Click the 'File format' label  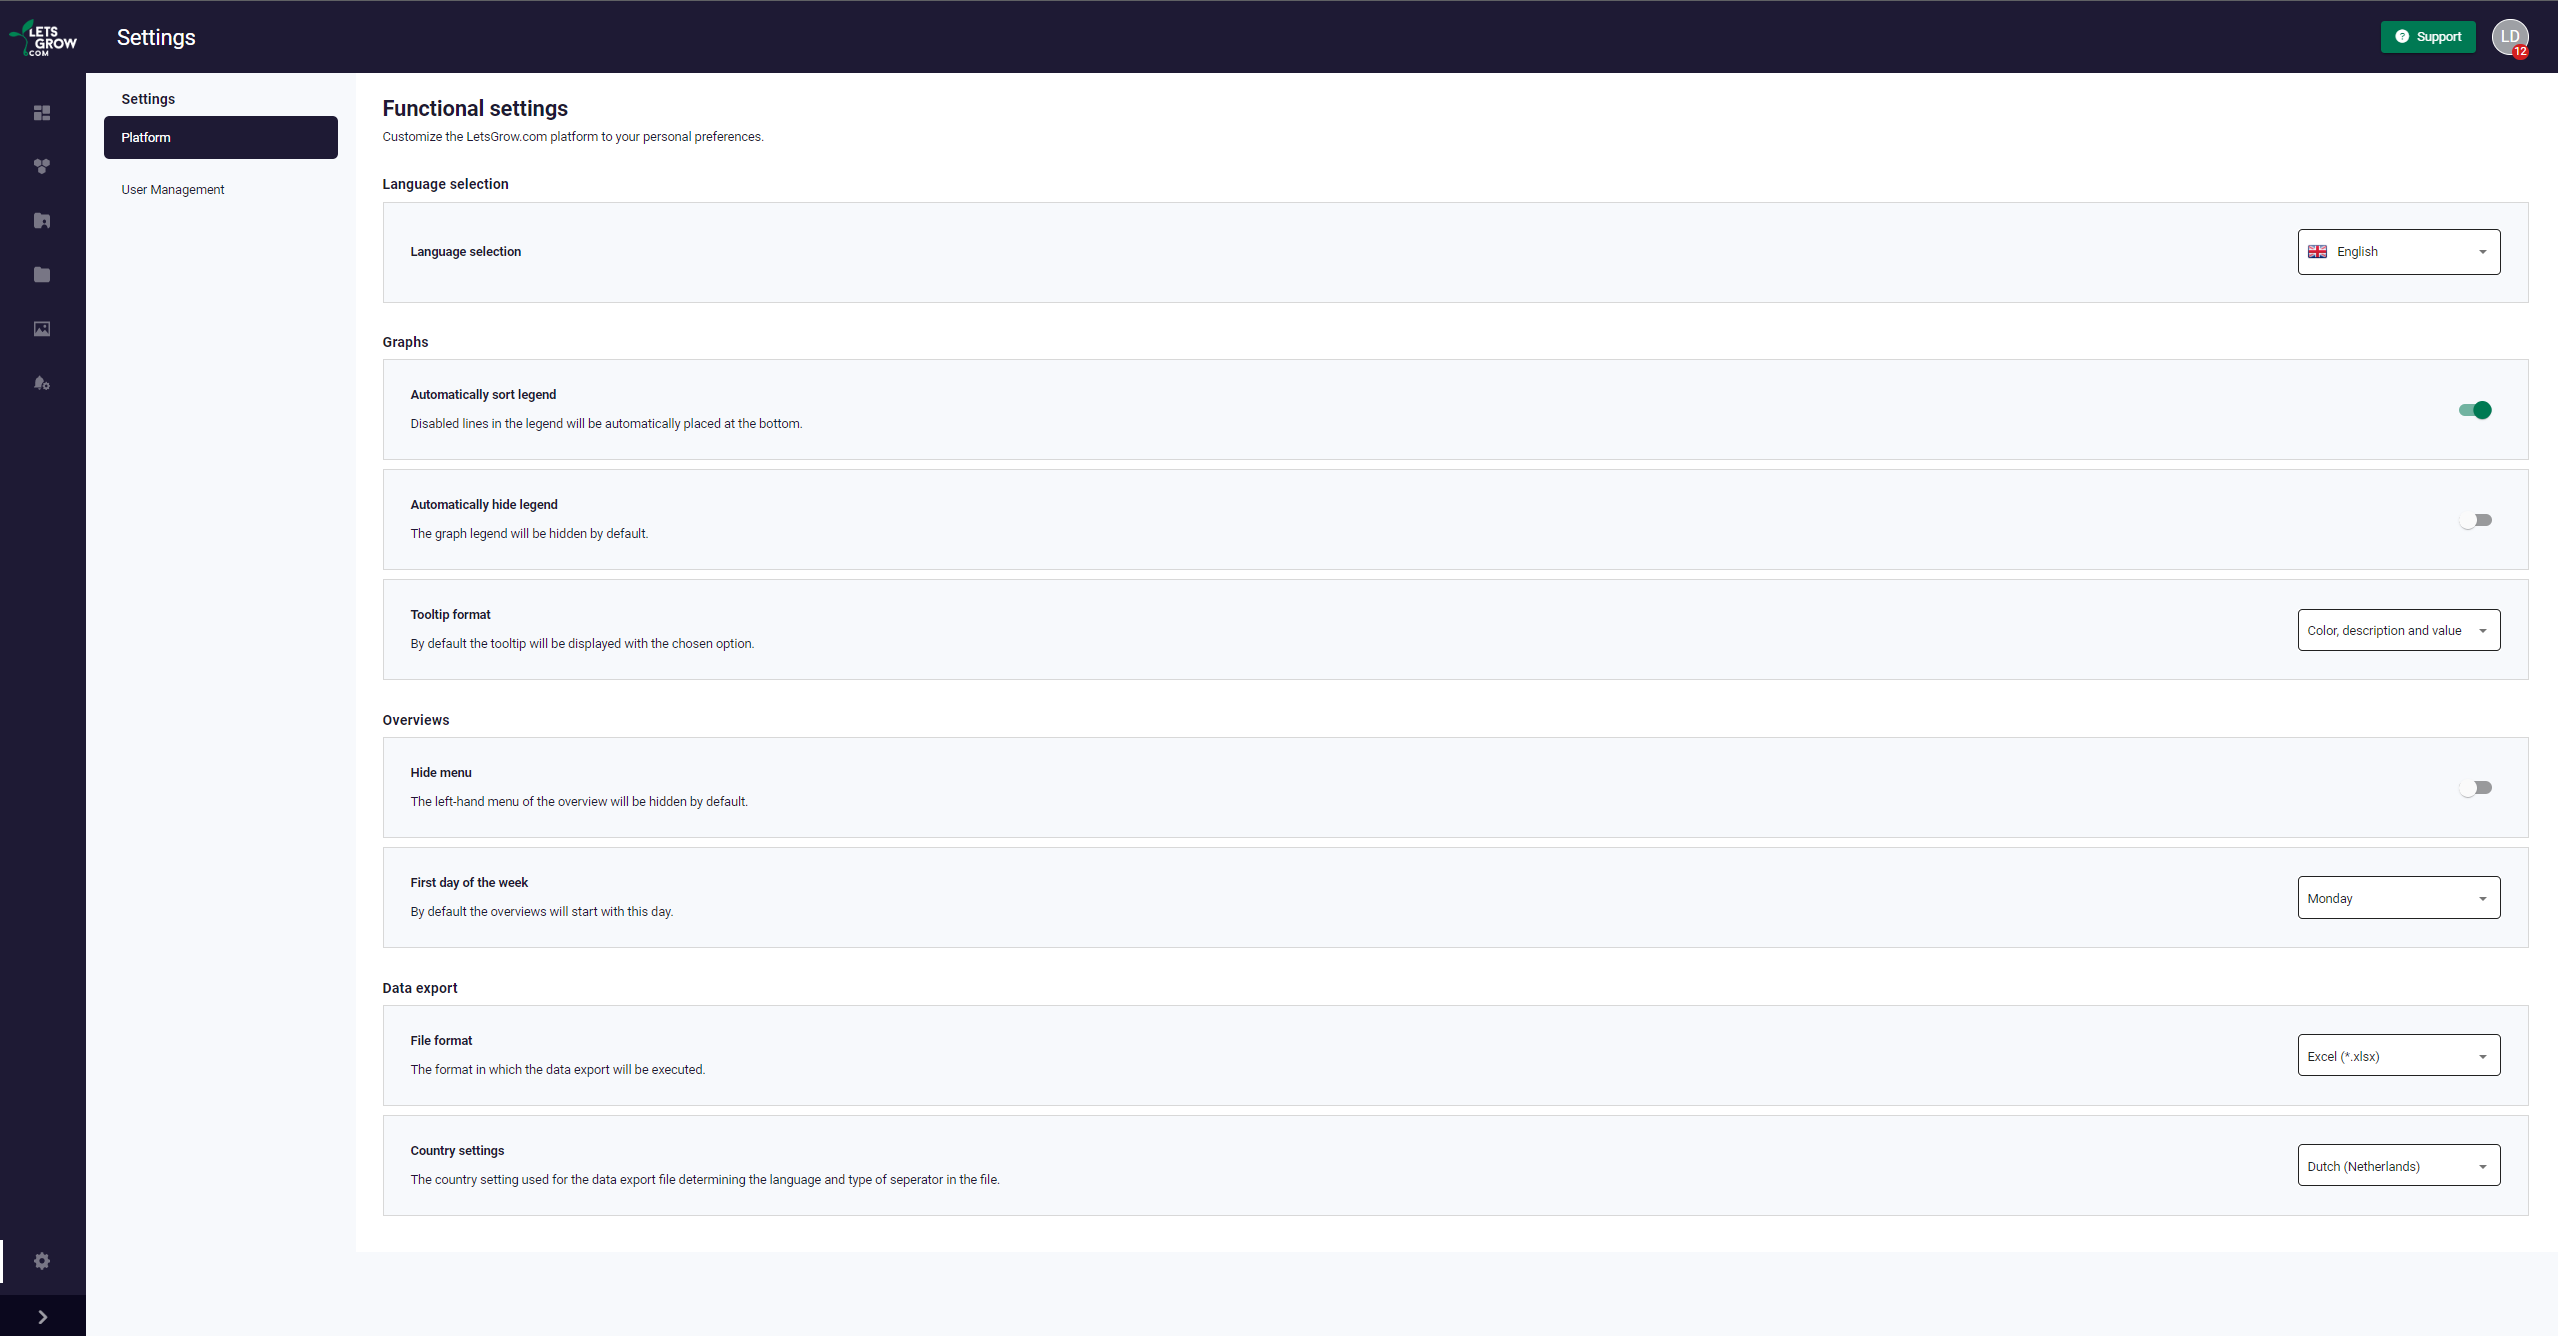click(x=441, y=1041)
